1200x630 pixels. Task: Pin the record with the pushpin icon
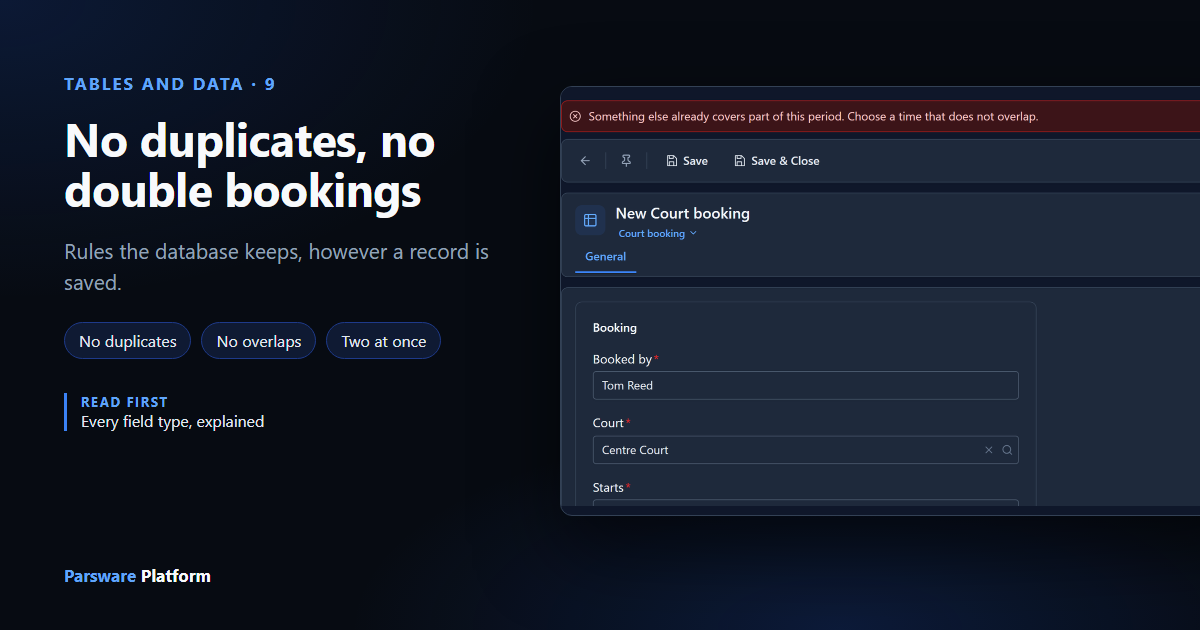tap(627, 161)
